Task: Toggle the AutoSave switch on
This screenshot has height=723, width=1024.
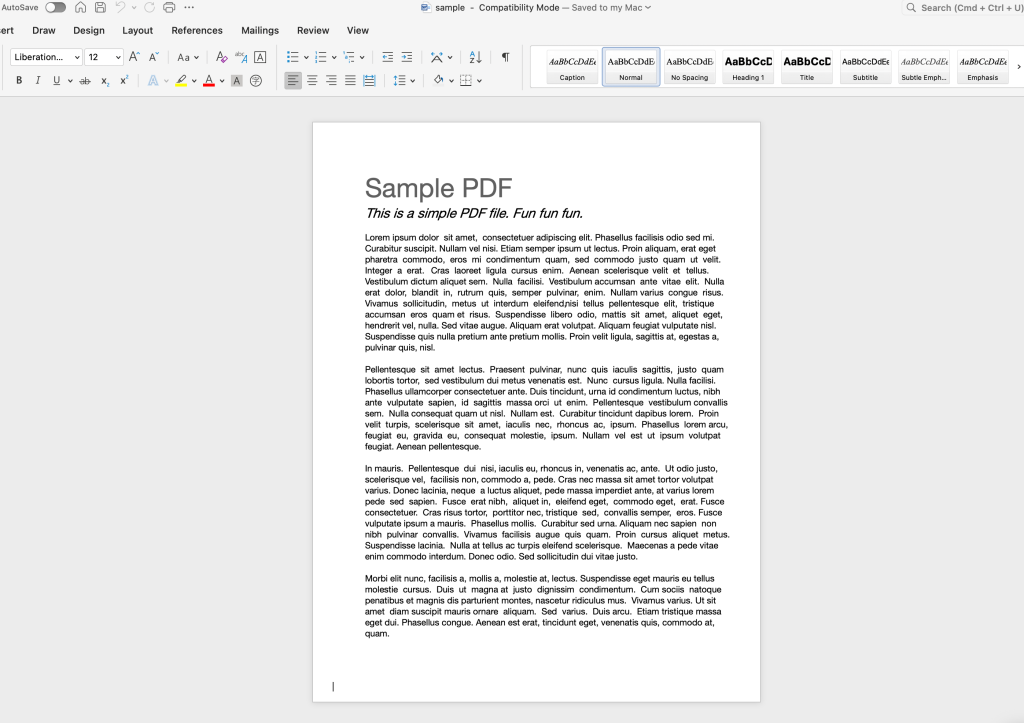Action: (55, 6)
